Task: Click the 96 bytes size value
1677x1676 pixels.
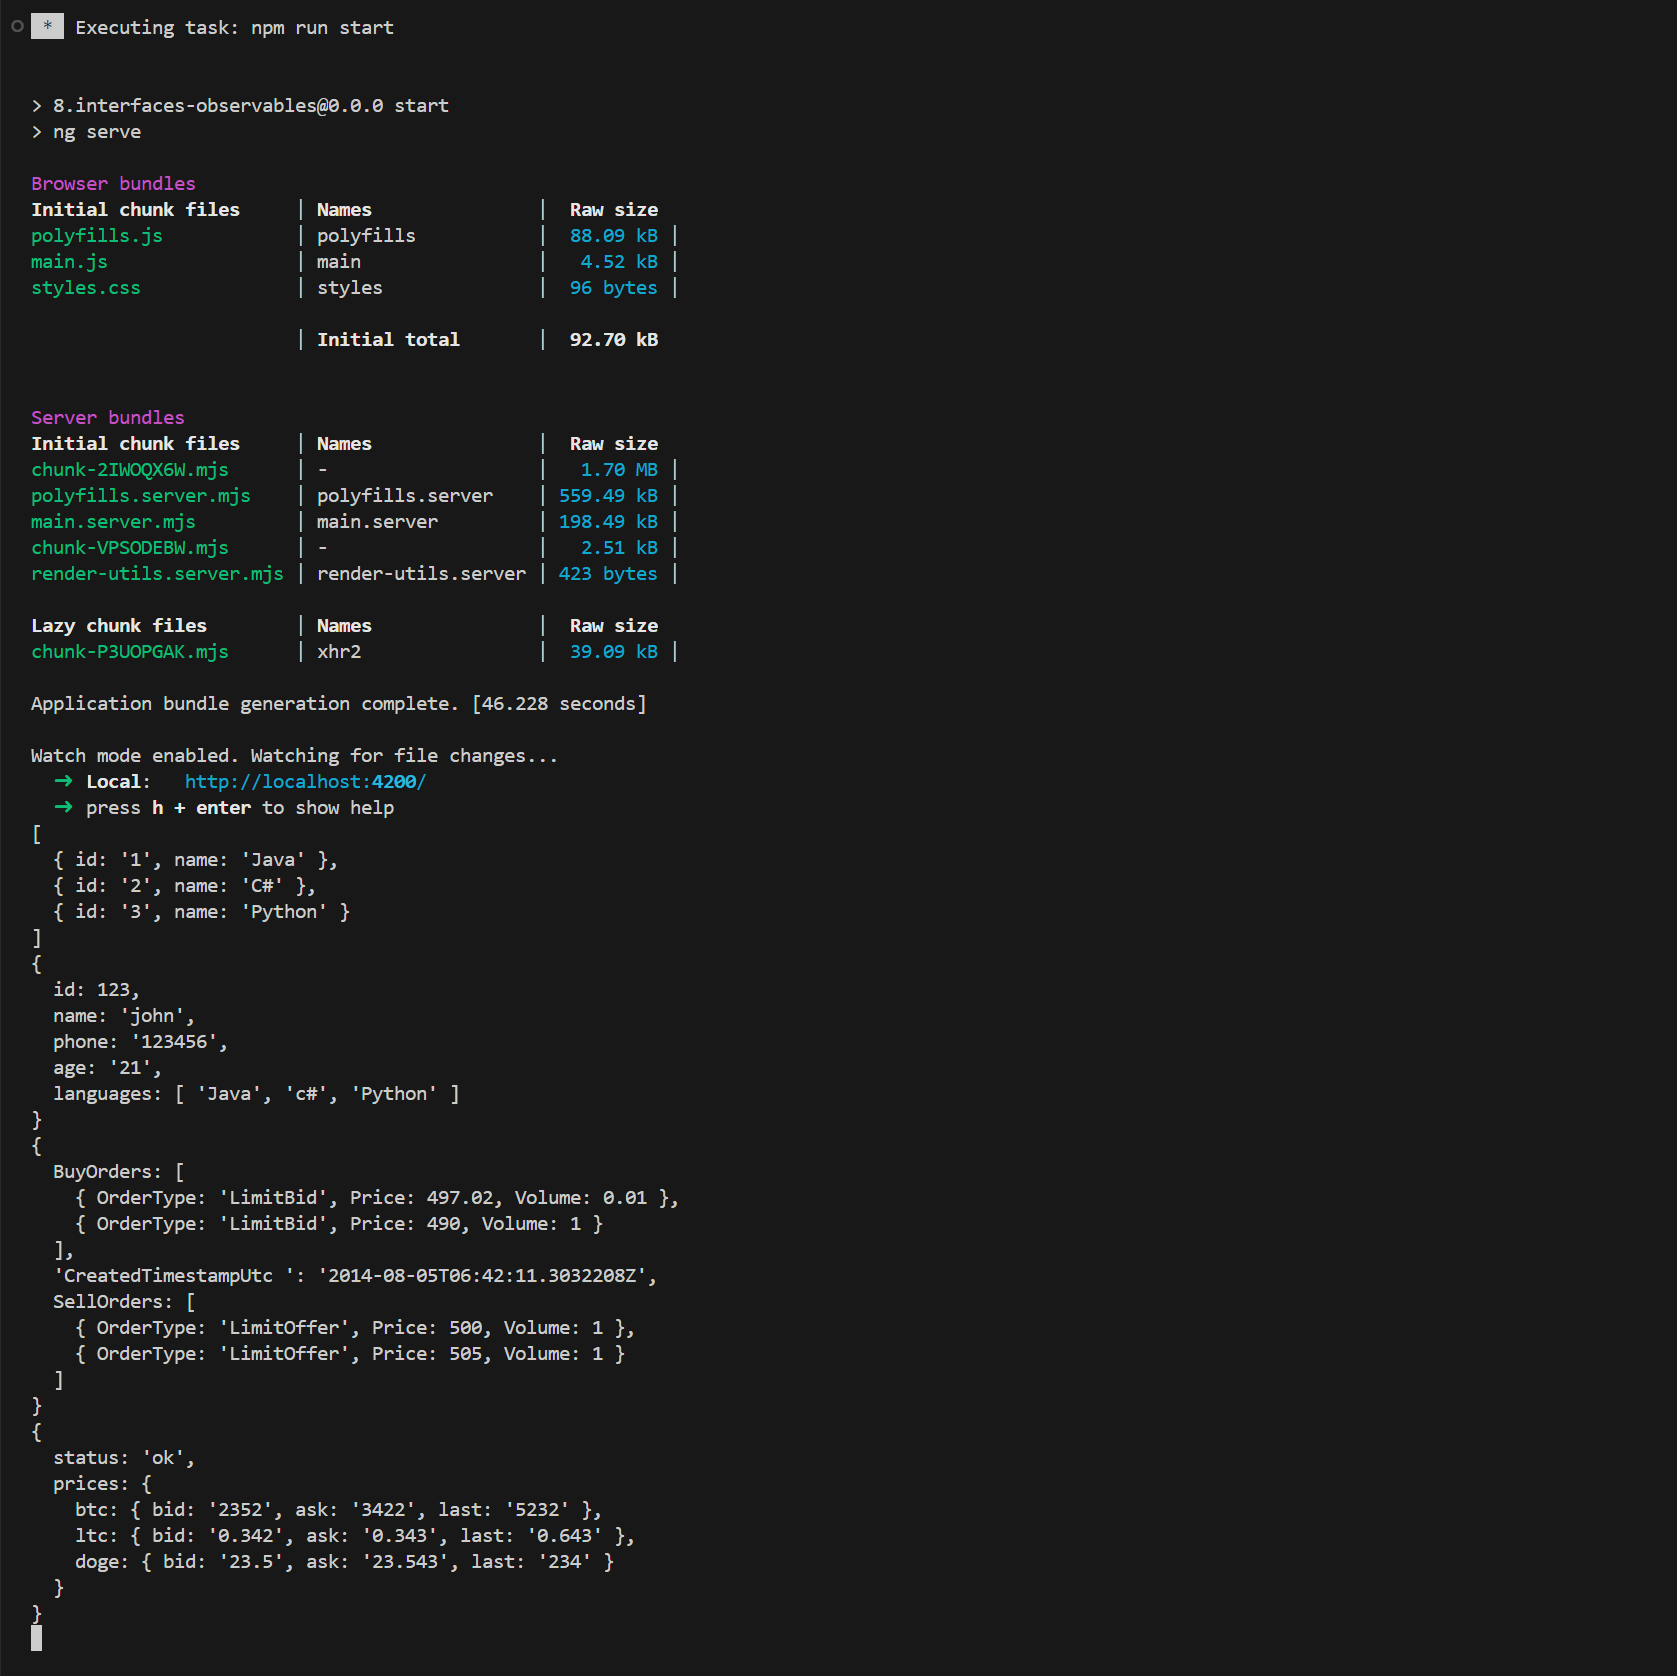Action: point(614,288)
